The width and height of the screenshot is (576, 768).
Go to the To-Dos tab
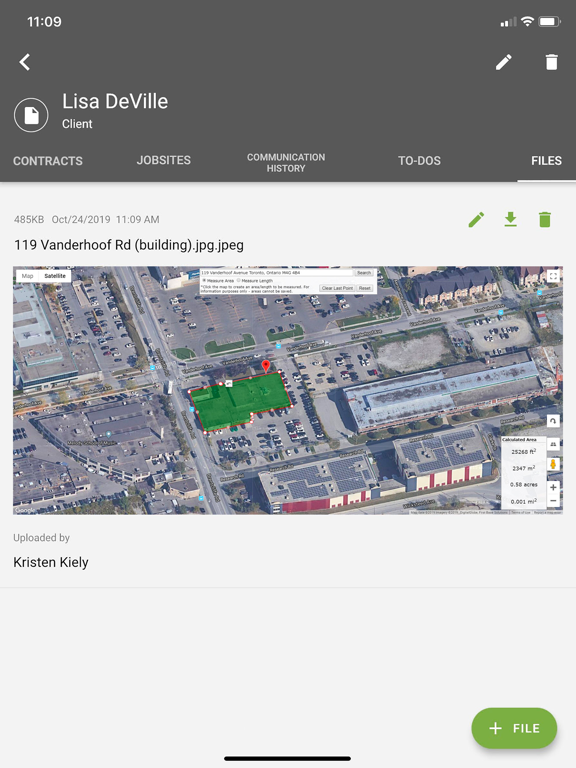tap(419, 161)
